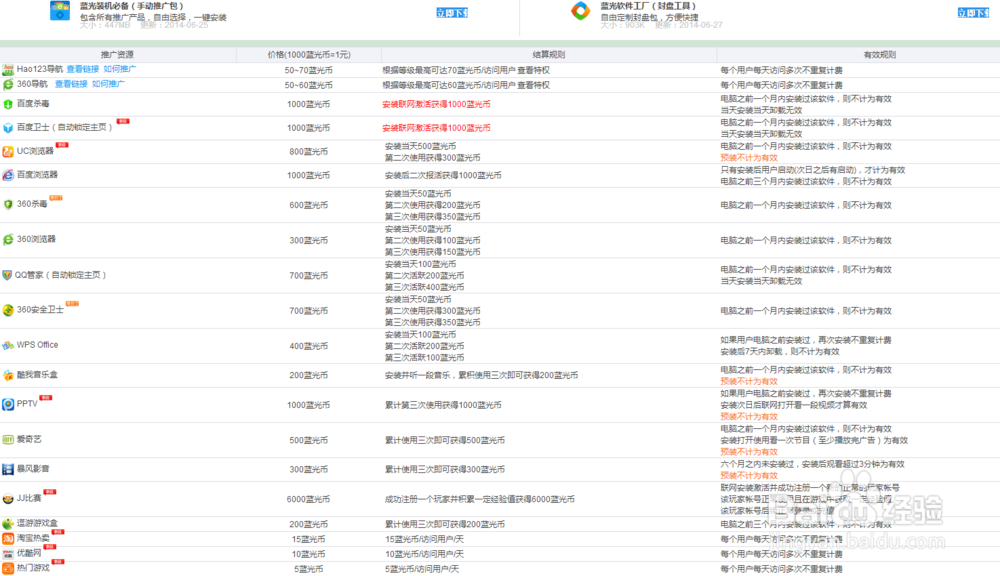The width and height of the screenshot is (1000, 576).
Task: Click the 360杀毒 shield icon
Action: click(8, 205)
